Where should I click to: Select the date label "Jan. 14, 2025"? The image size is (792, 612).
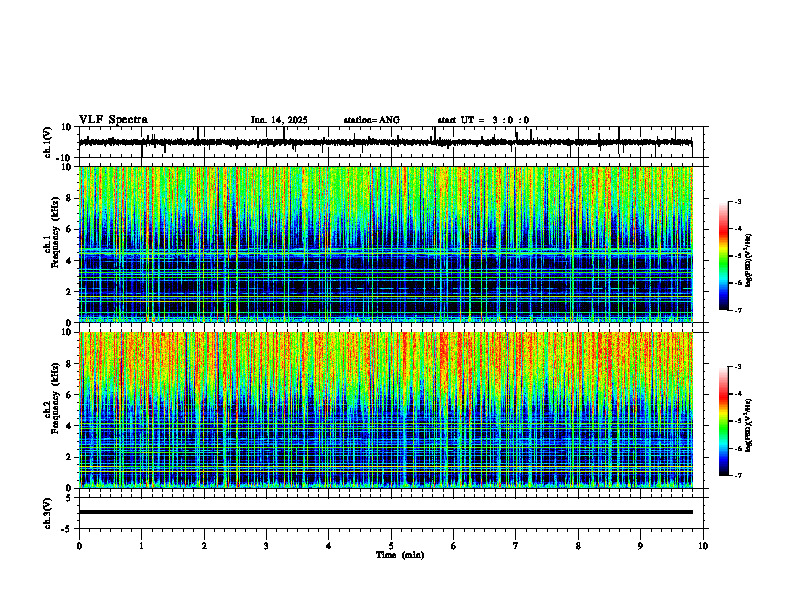[x=279, y=120]
